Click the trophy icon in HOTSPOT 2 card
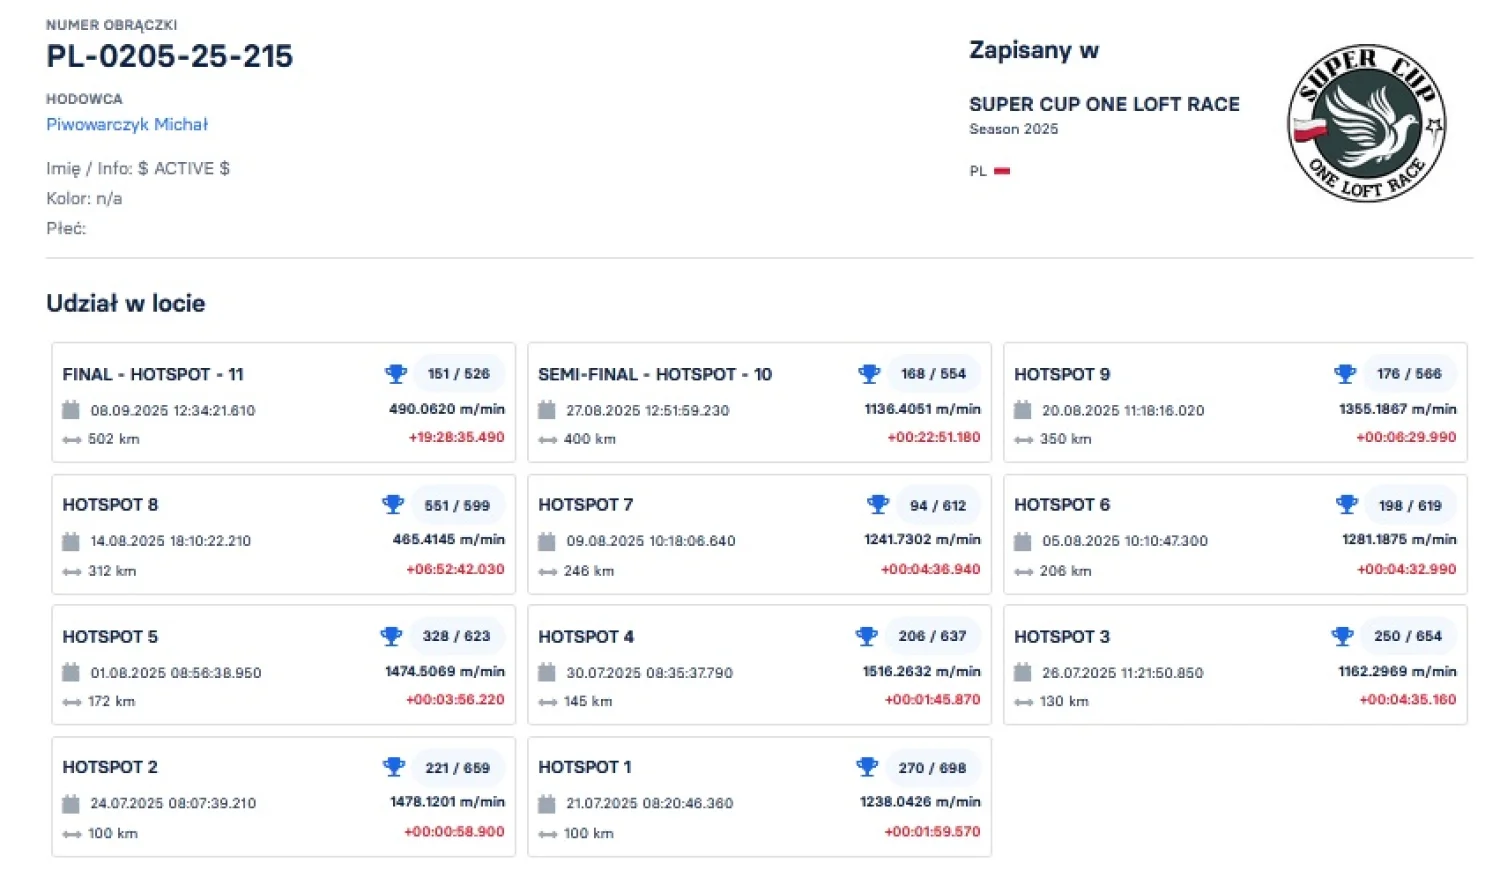Screen dimensions: 1500x884 tap(394, 767)
